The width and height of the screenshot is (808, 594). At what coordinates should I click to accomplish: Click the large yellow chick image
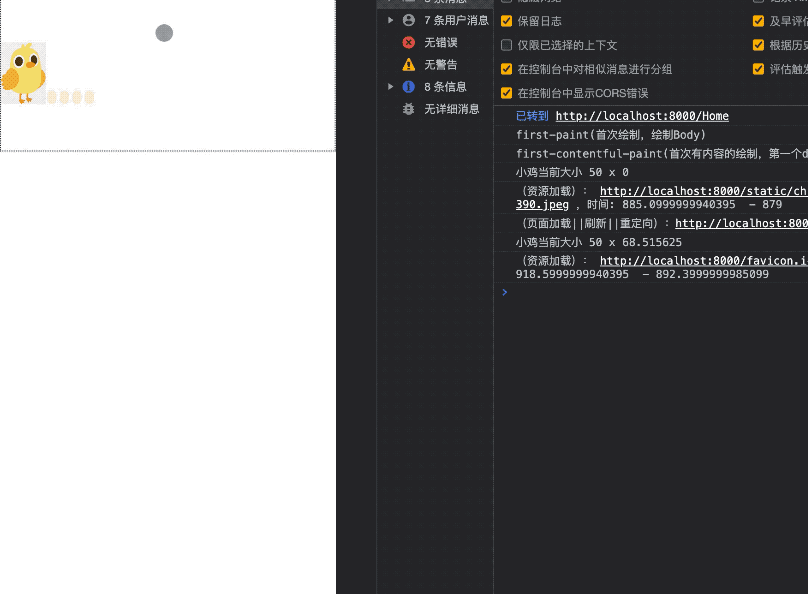point(23,73)
